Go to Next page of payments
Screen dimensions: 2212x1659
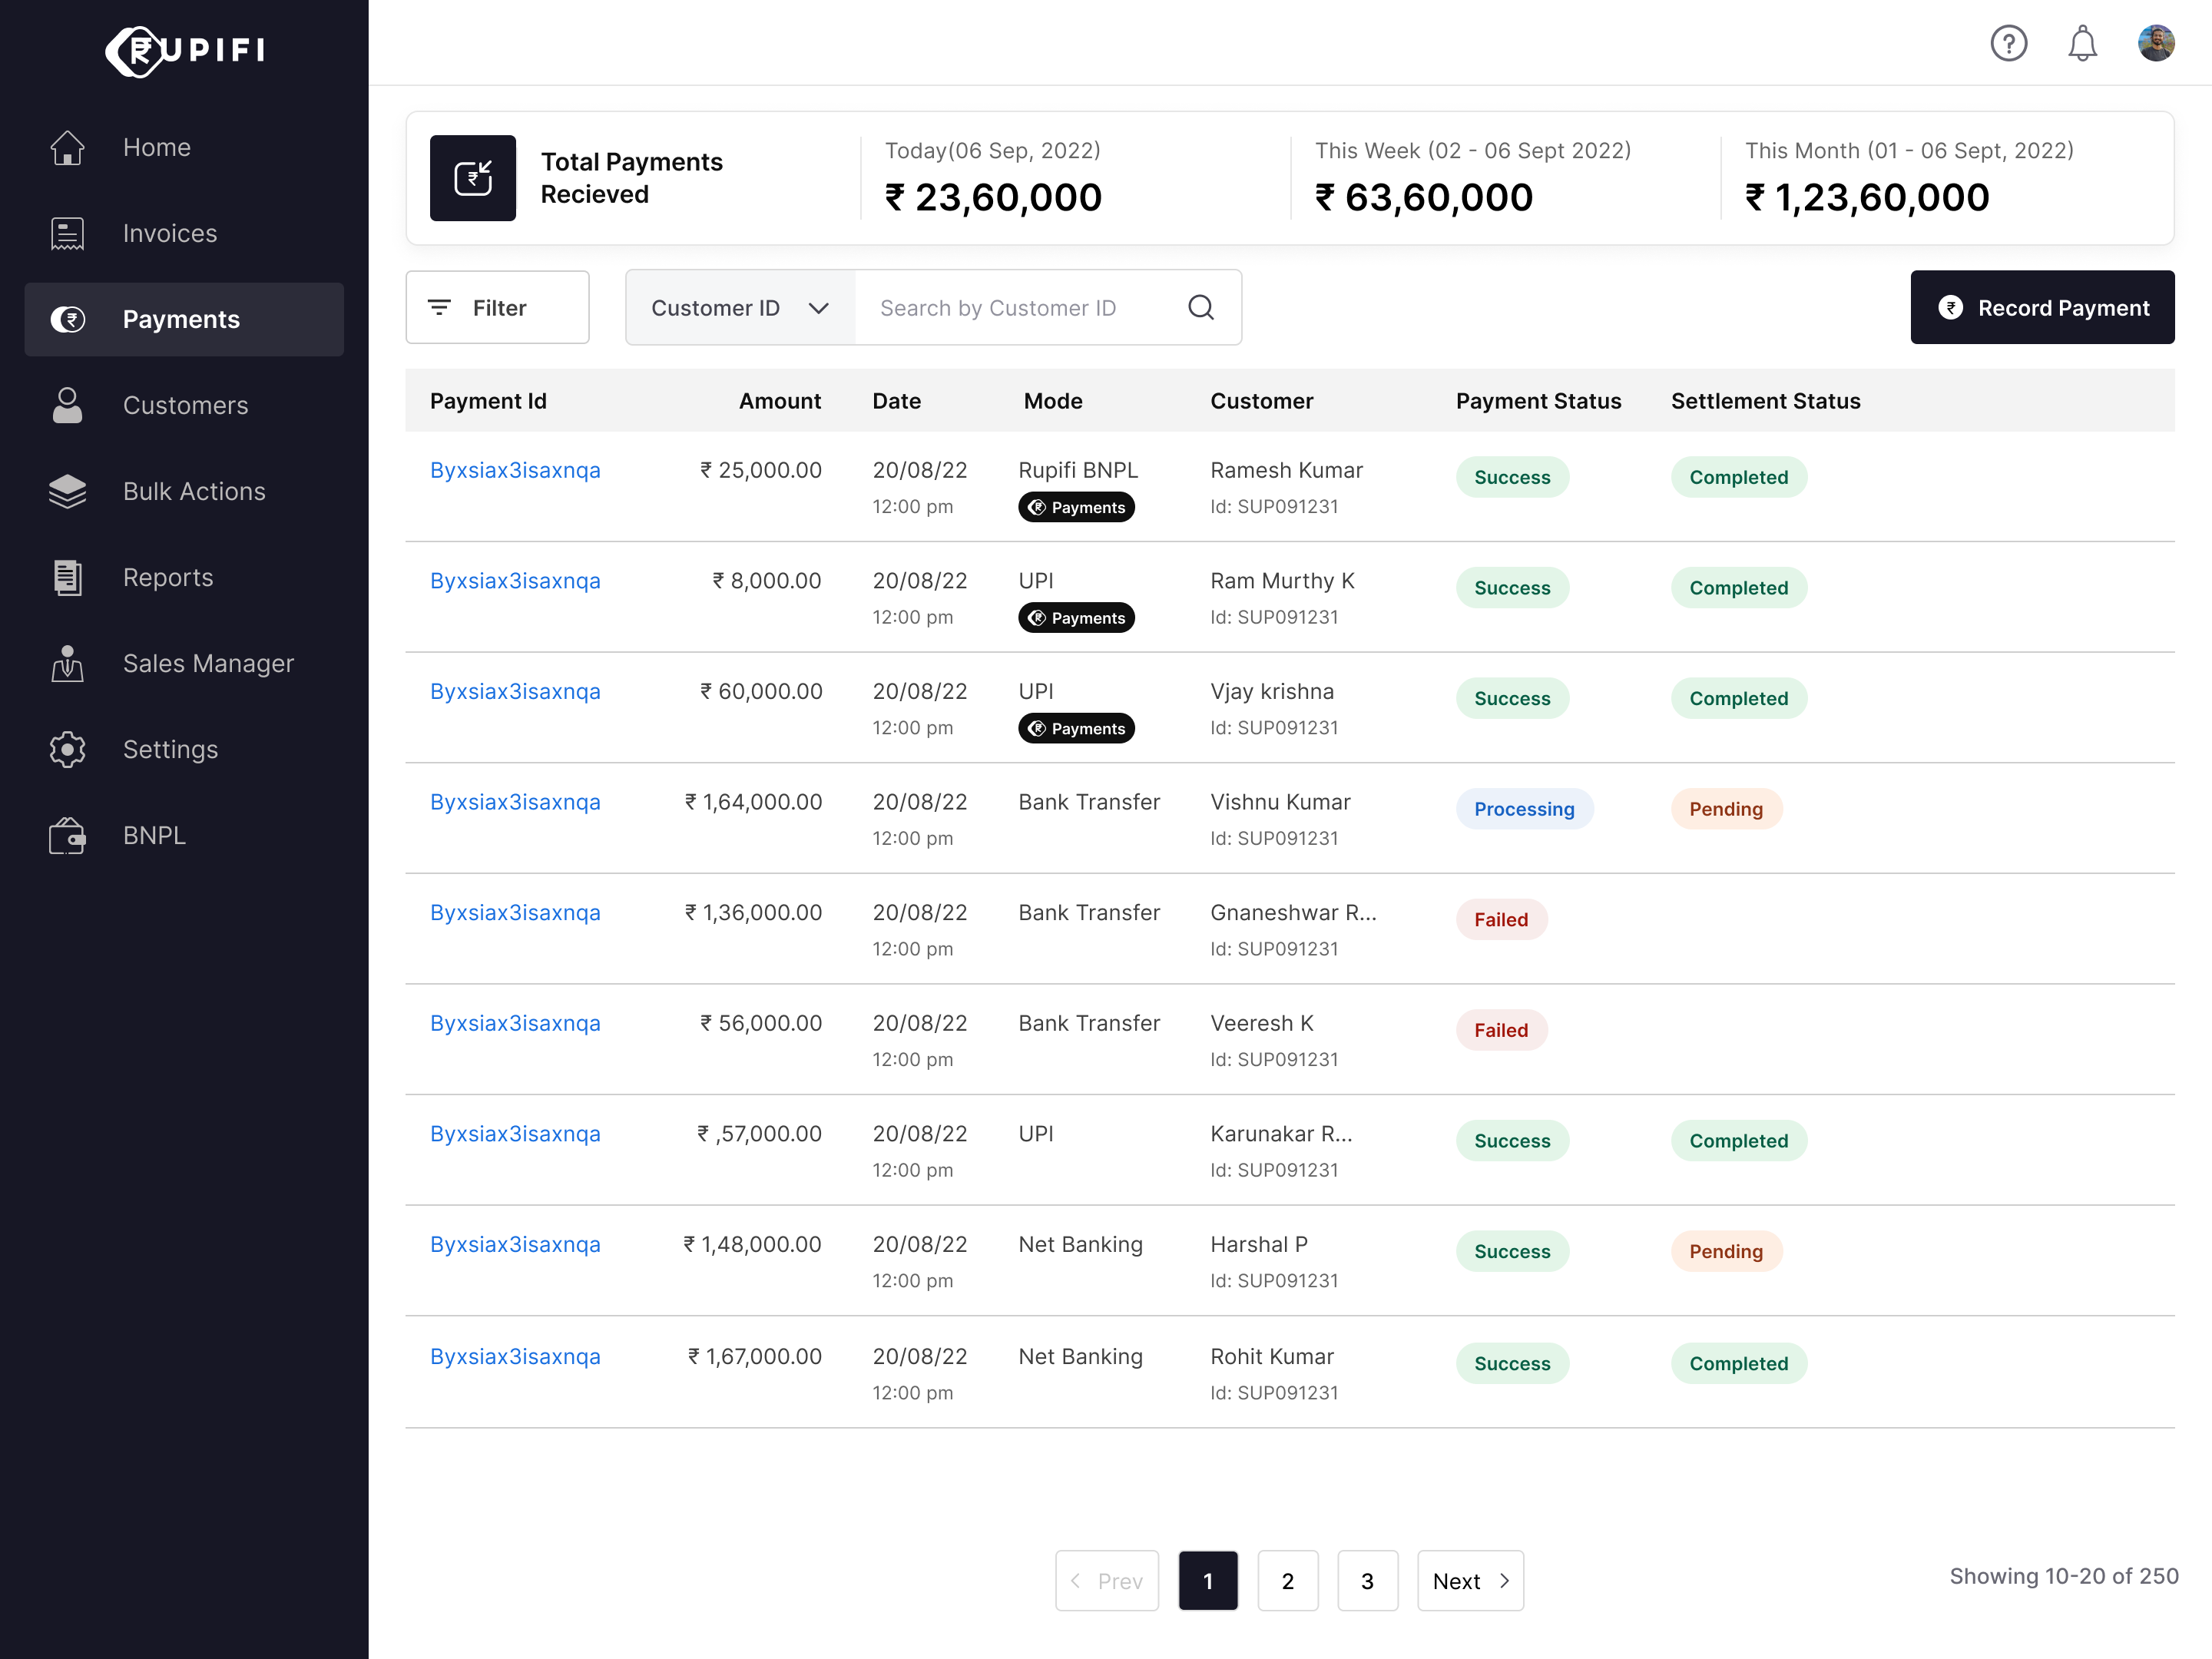(x=1469, y=1580)
